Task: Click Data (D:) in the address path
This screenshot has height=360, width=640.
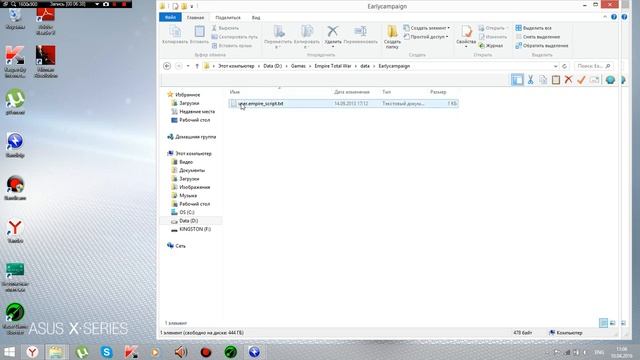Action: coord(273,66)
